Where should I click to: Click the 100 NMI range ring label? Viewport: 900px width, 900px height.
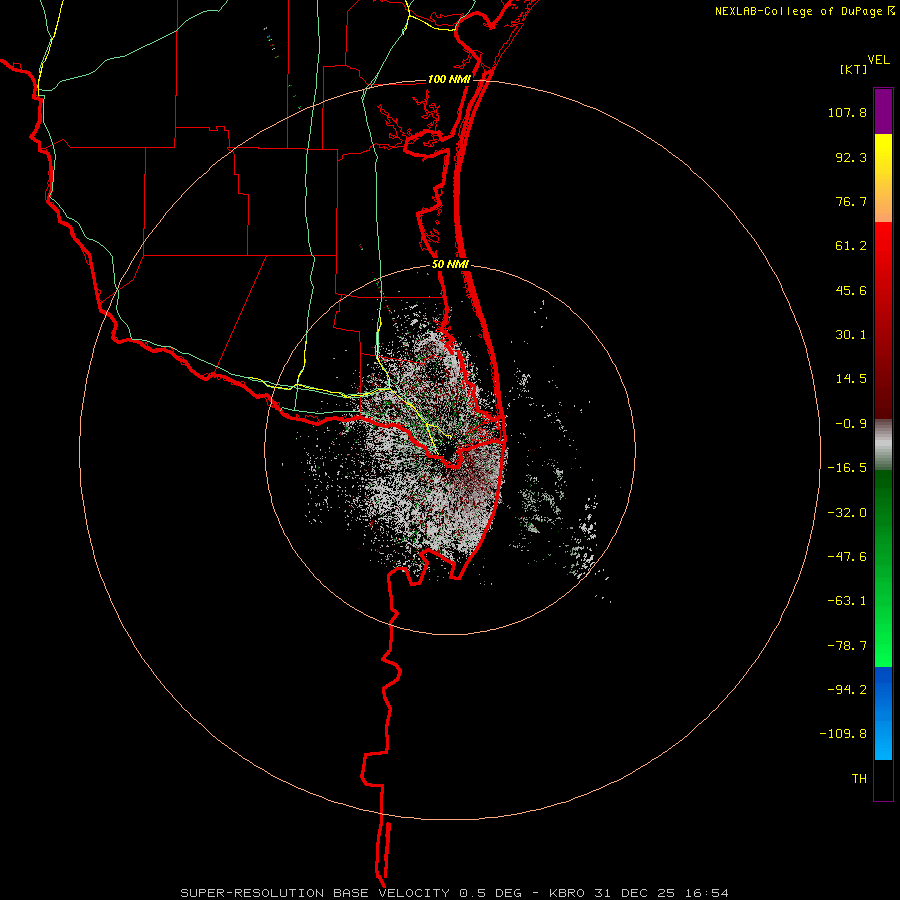click(x=449, y=79)
